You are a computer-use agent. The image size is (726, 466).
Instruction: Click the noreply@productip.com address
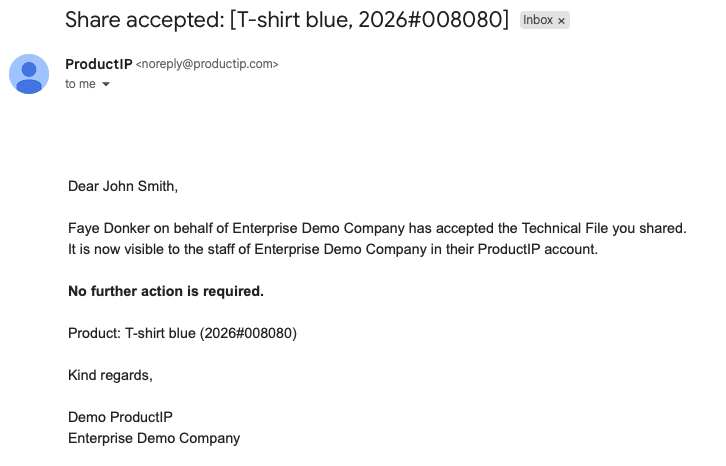(207, 64)
